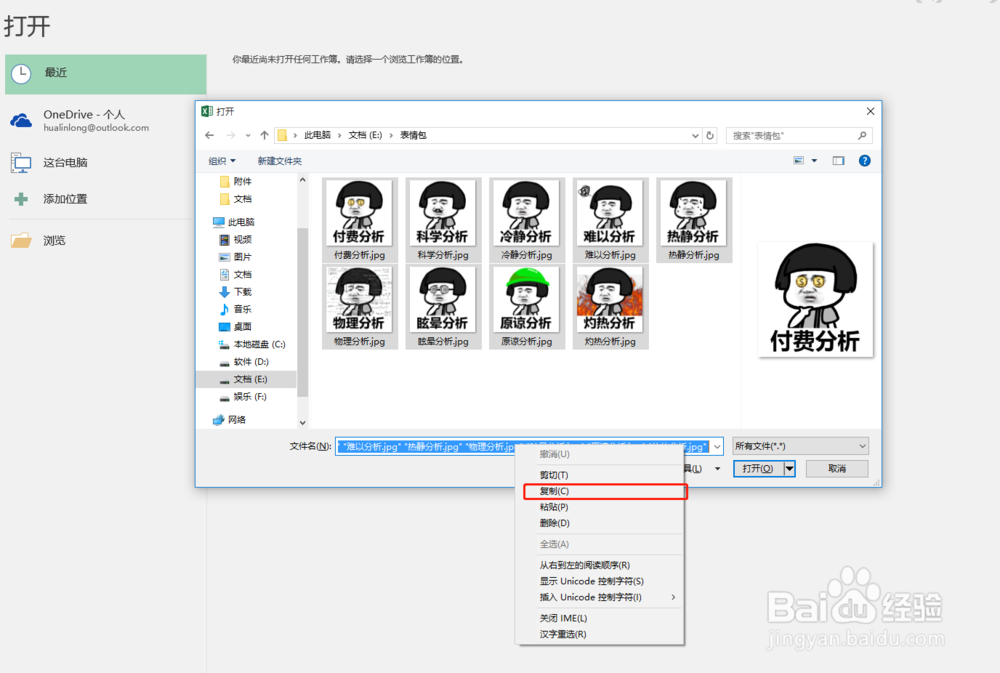Click the Forward arrow in the Open dialog
Screen dimensions: 1000x673
click(231, 135)
